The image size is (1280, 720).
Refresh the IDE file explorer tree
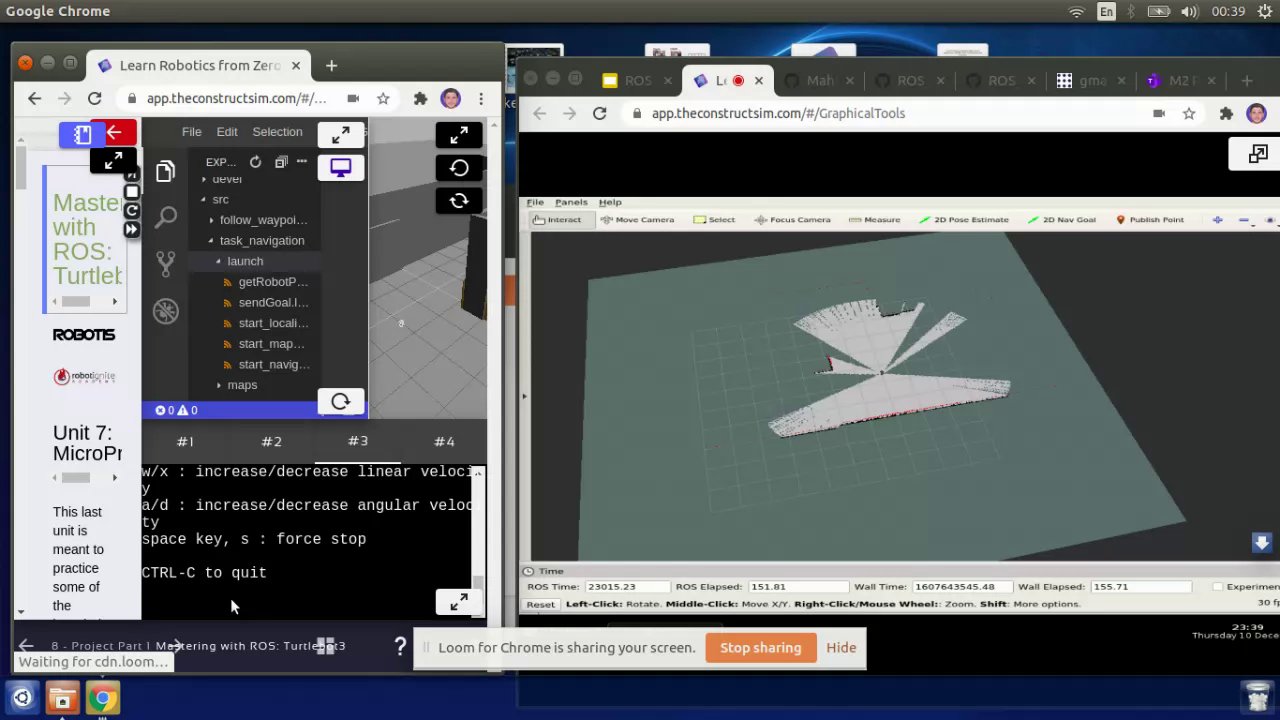tap(255, 162)
